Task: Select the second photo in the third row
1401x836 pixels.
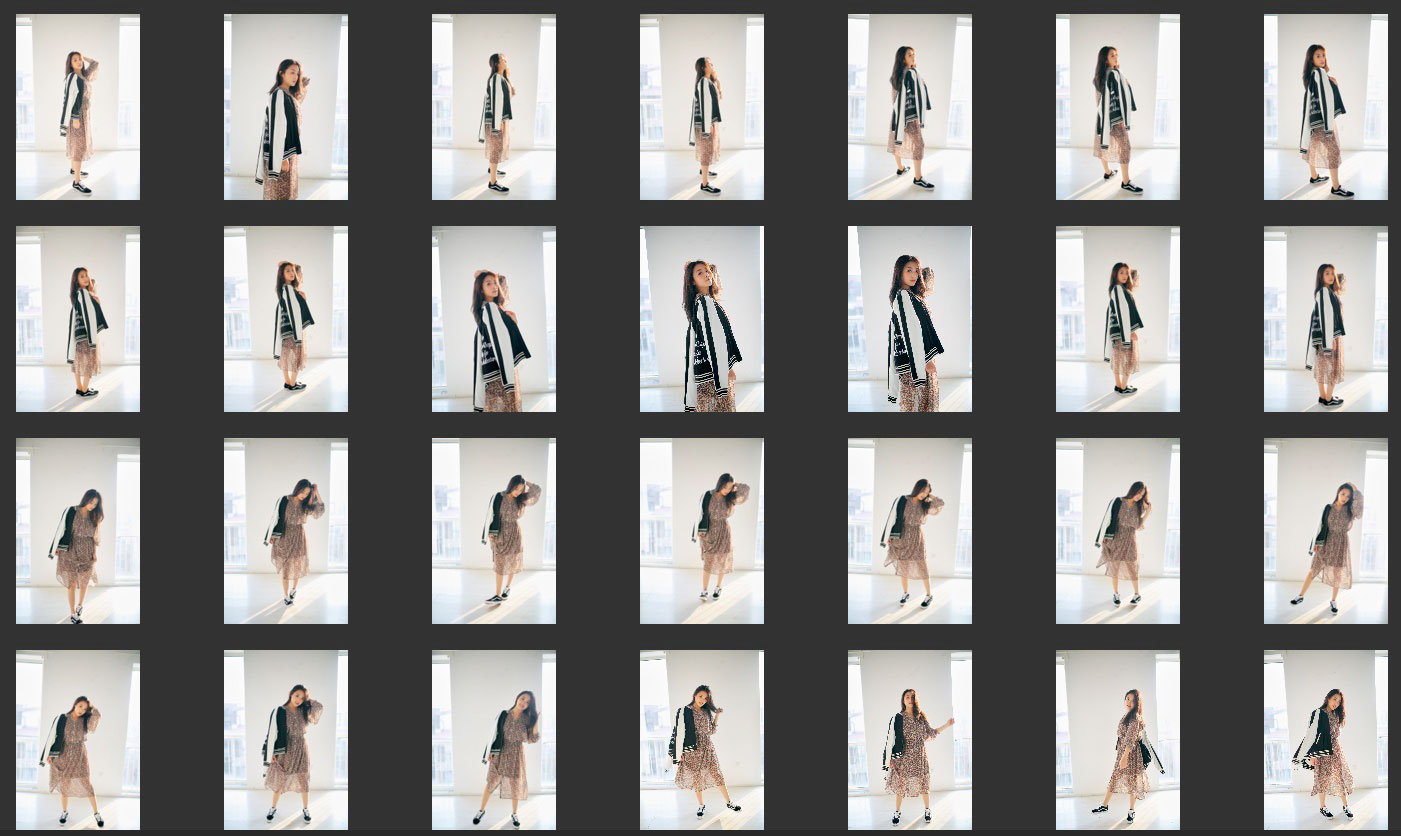Action: 286,531
